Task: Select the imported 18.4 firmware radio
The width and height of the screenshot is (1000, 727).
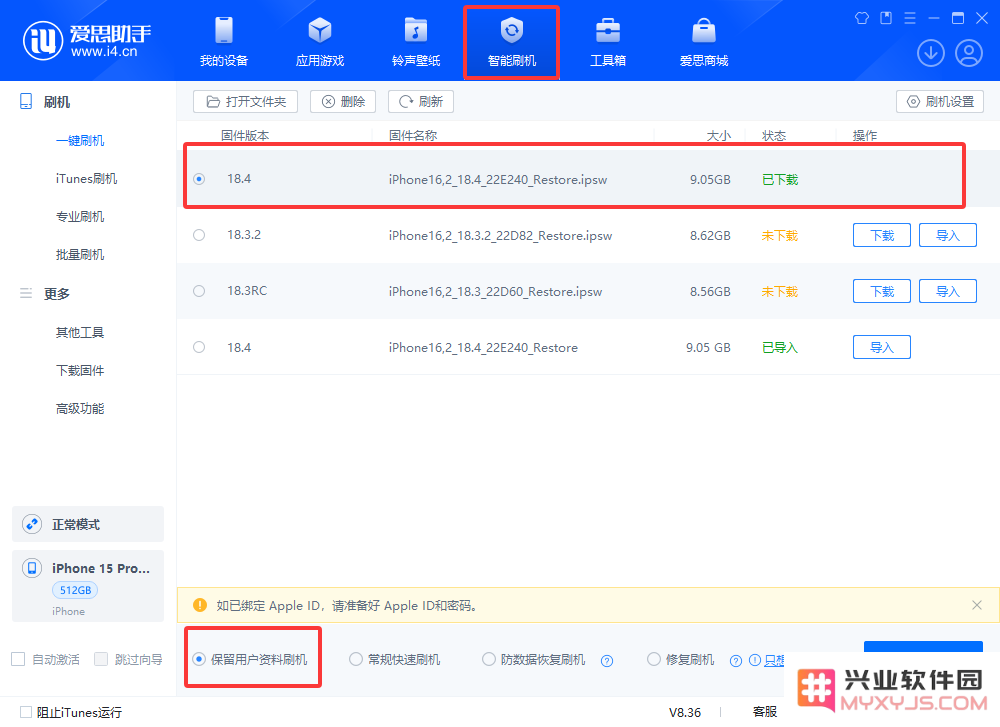Action: click(199, 347)
